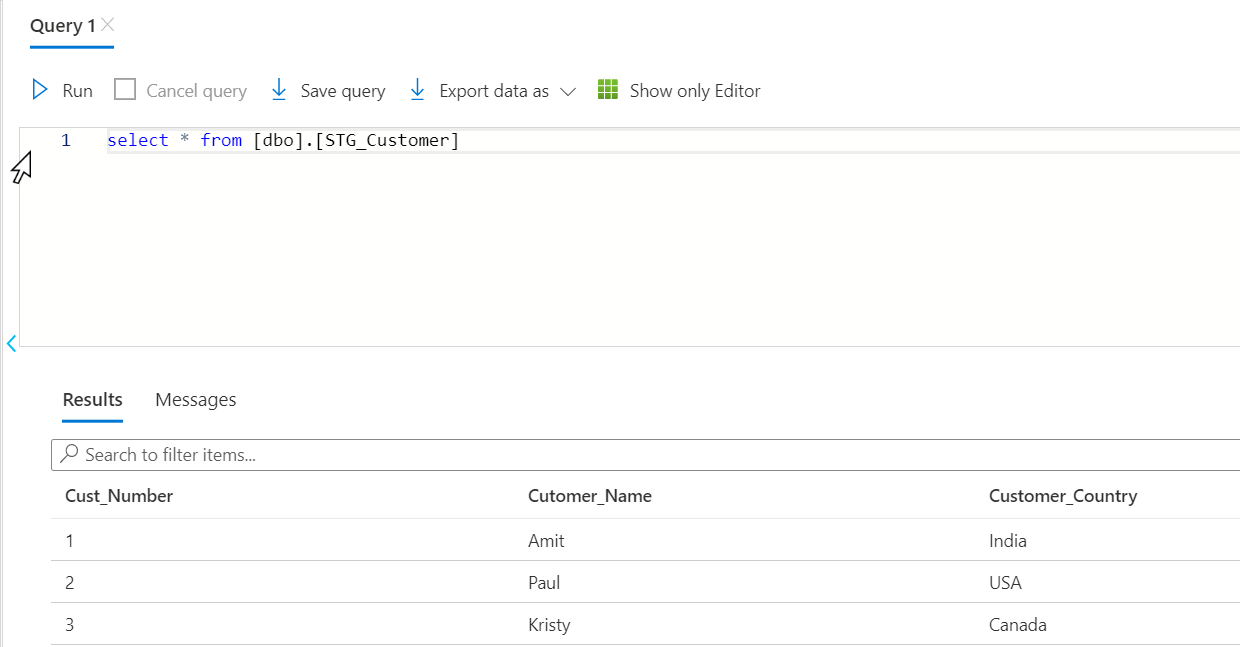Select the Results tab
This screenshot has height=647, width=1240.
click(92, 400)
